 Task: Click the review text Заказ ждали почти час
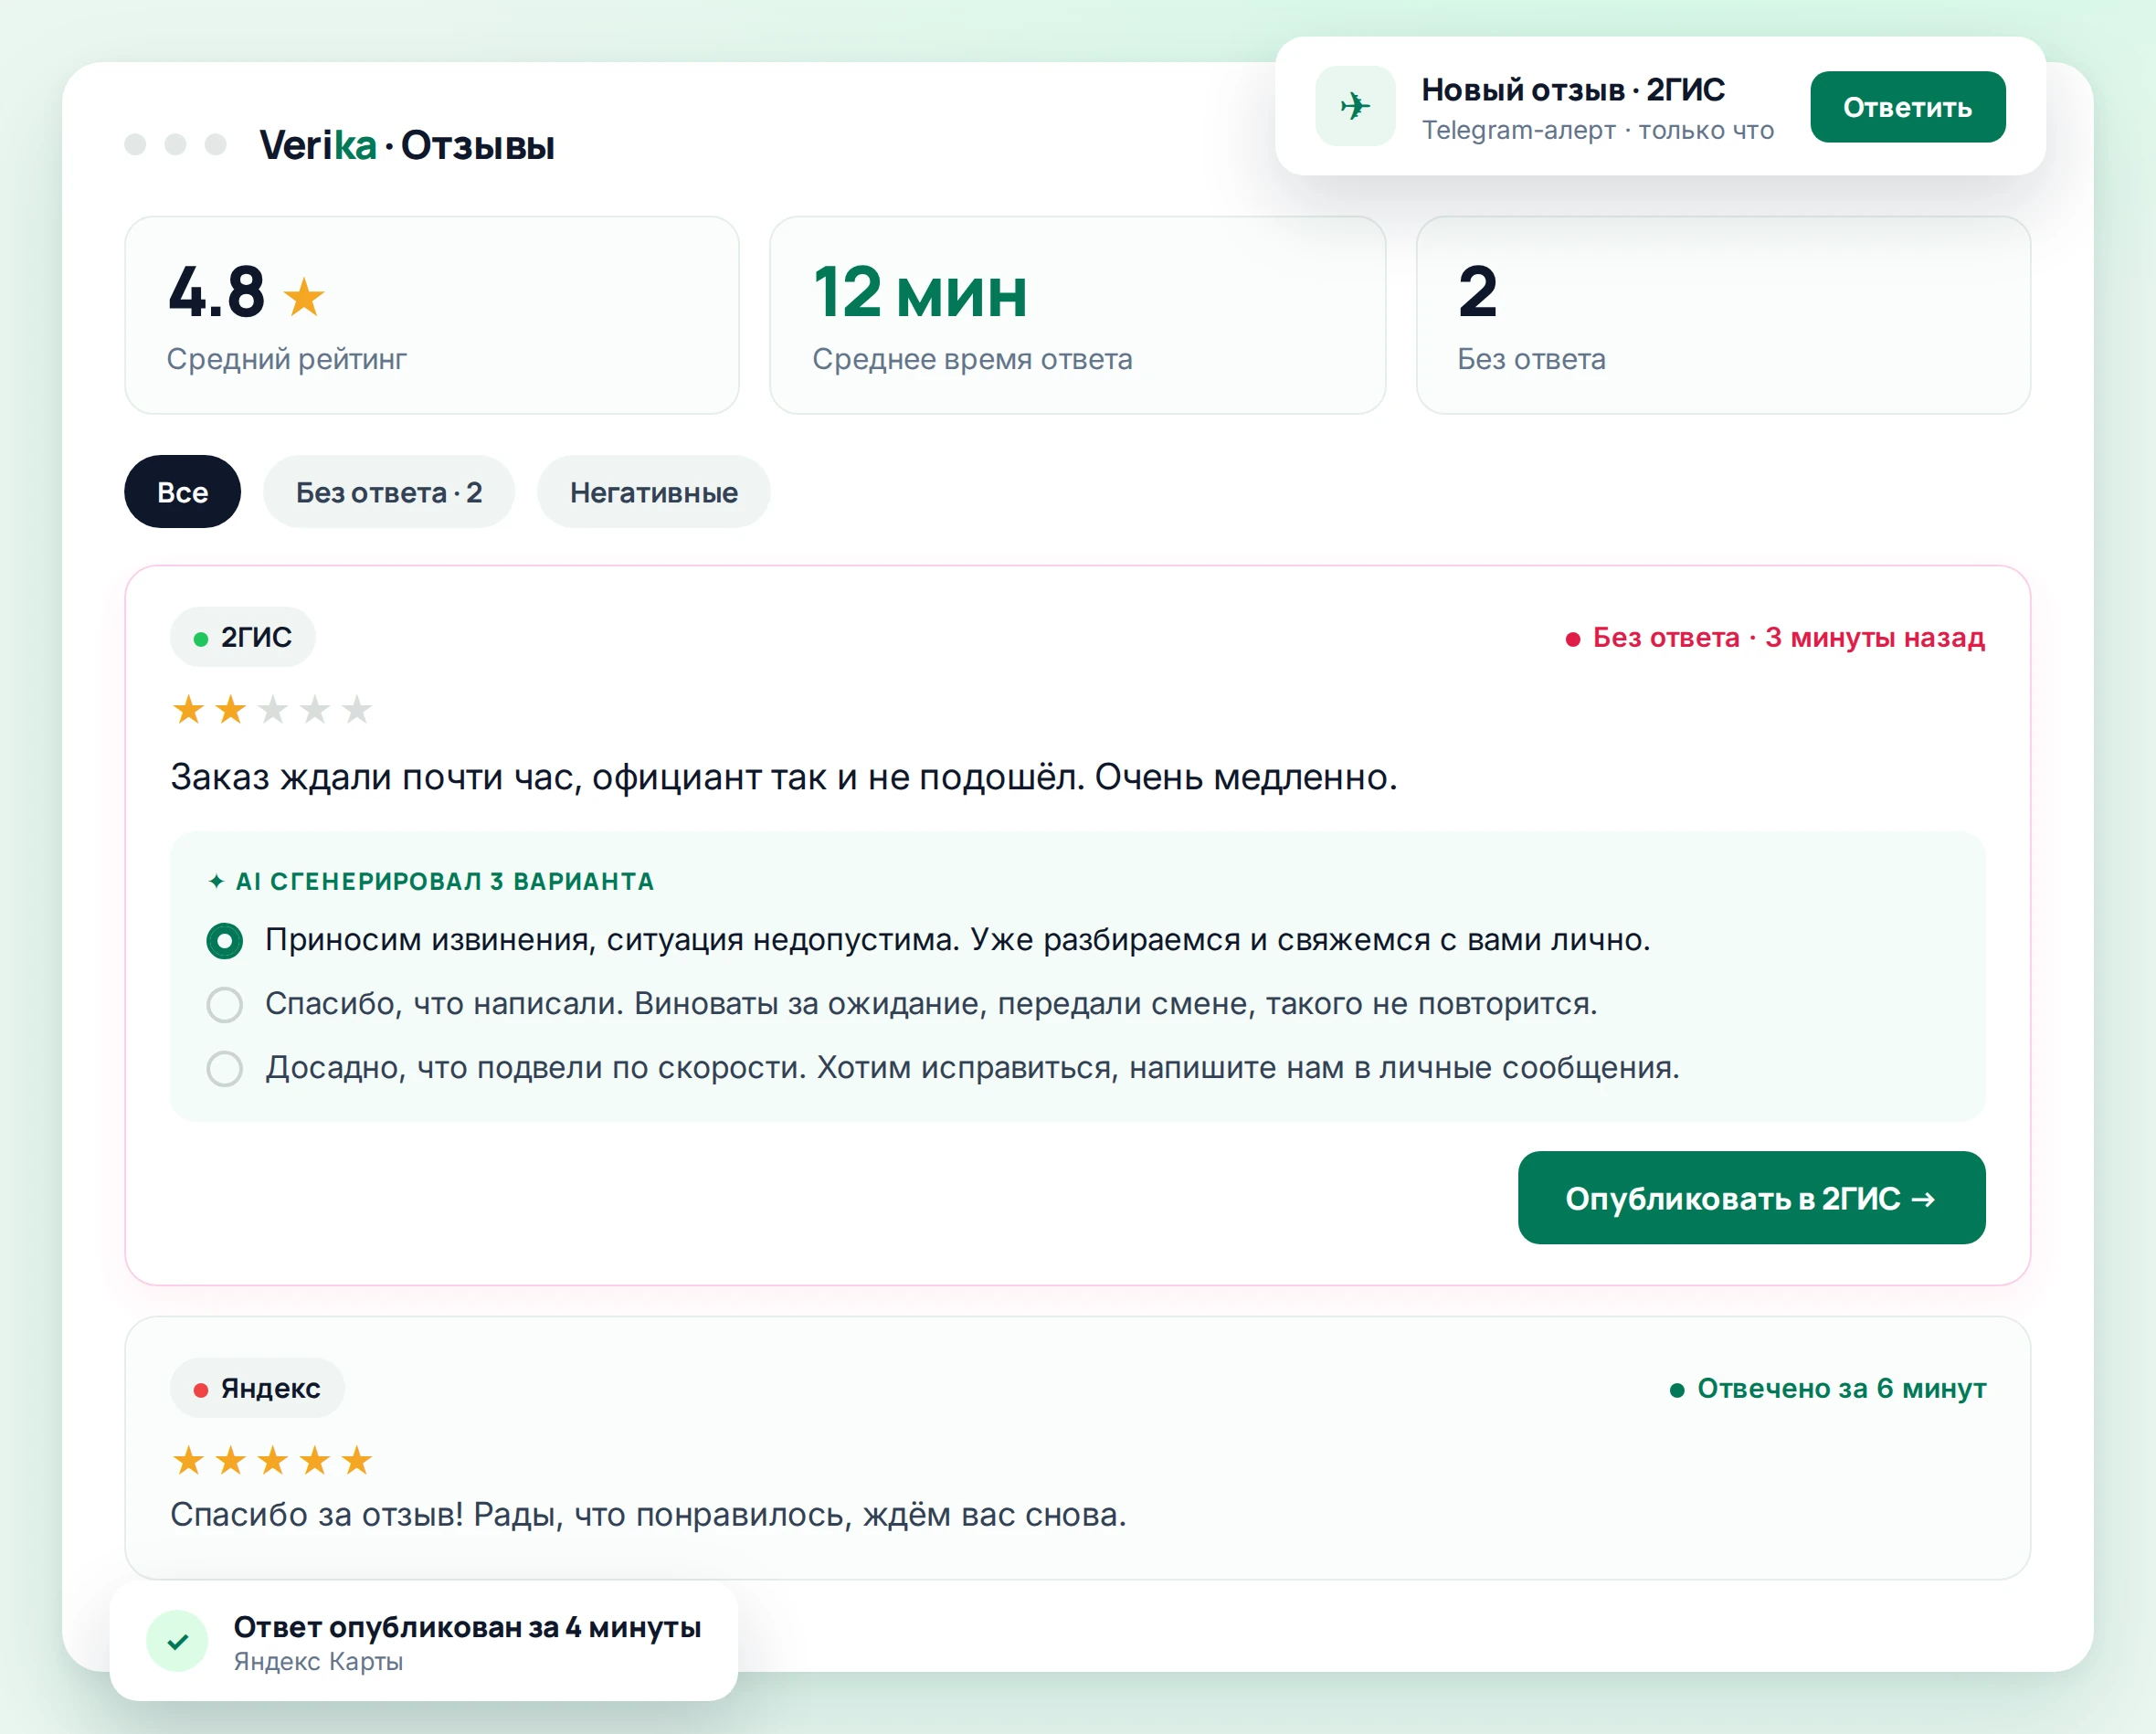784,777
